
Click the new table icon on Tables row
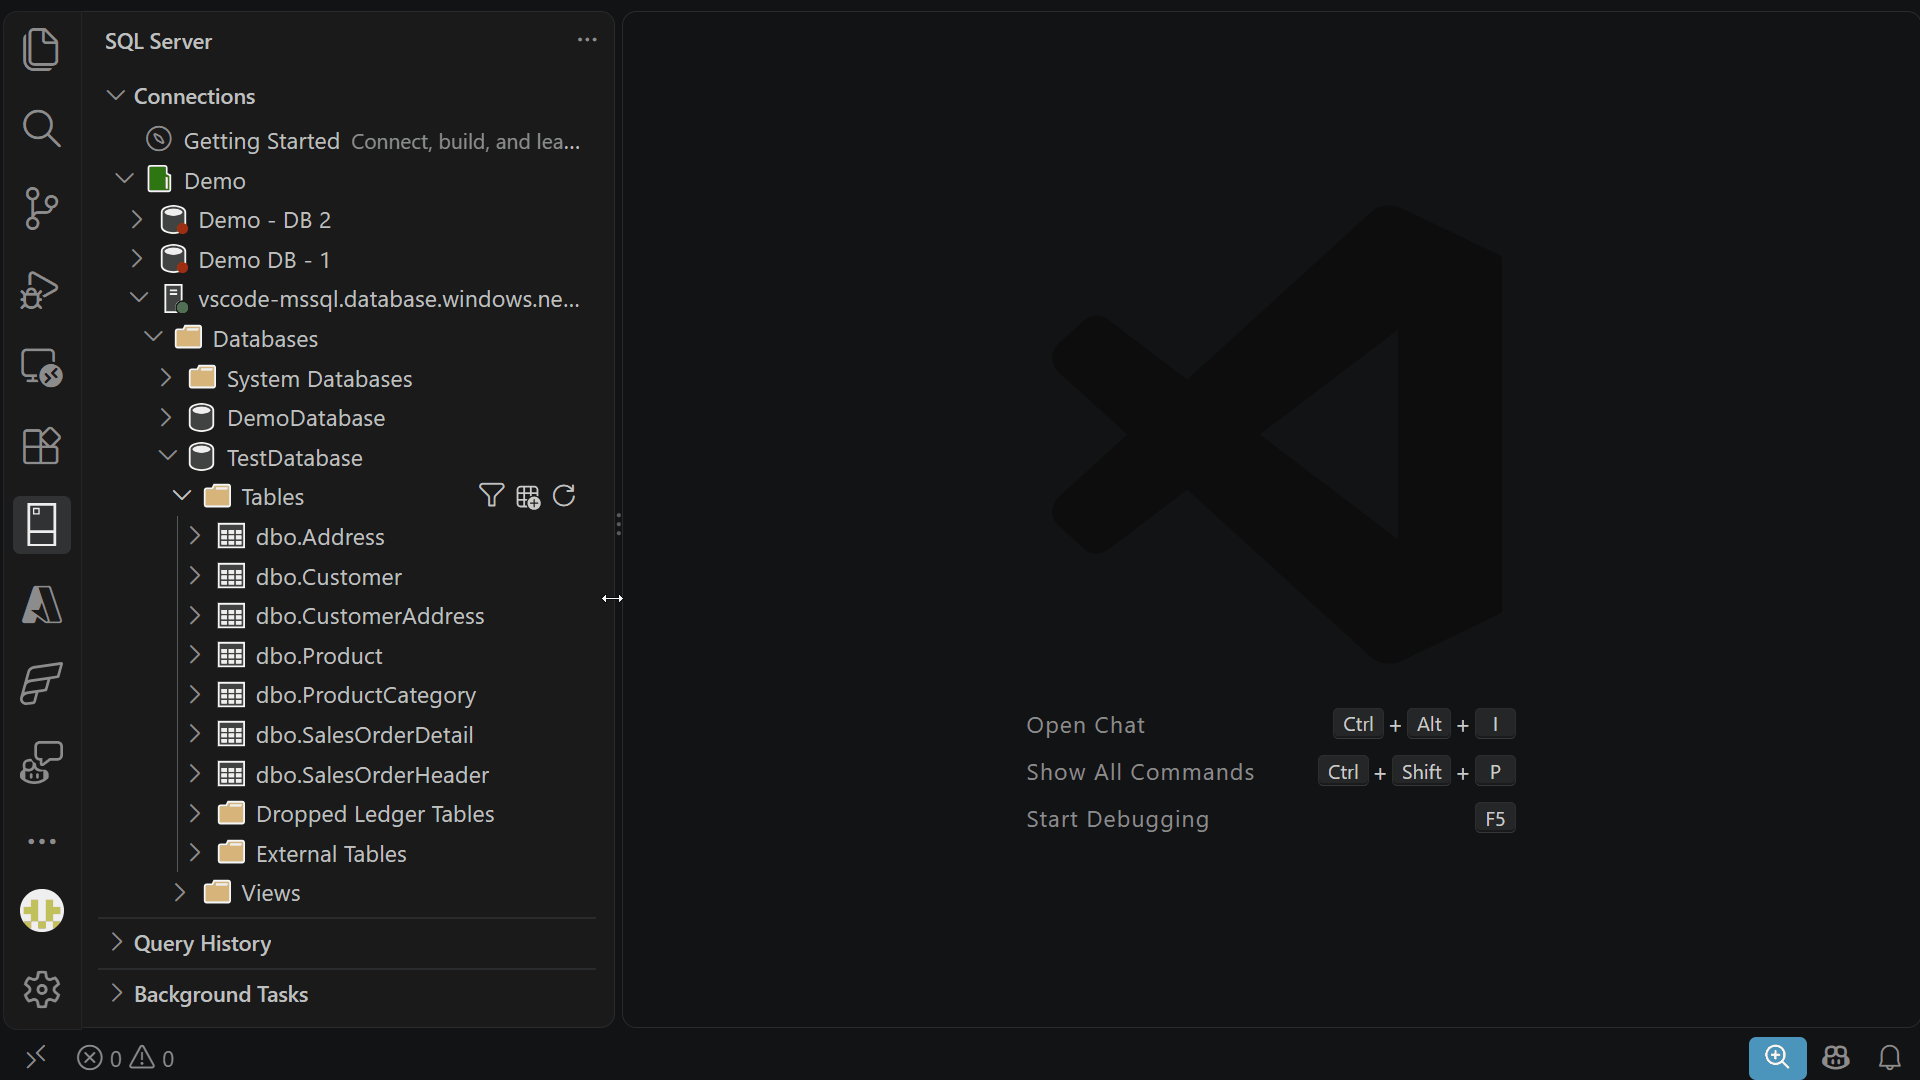coord(528,497)
